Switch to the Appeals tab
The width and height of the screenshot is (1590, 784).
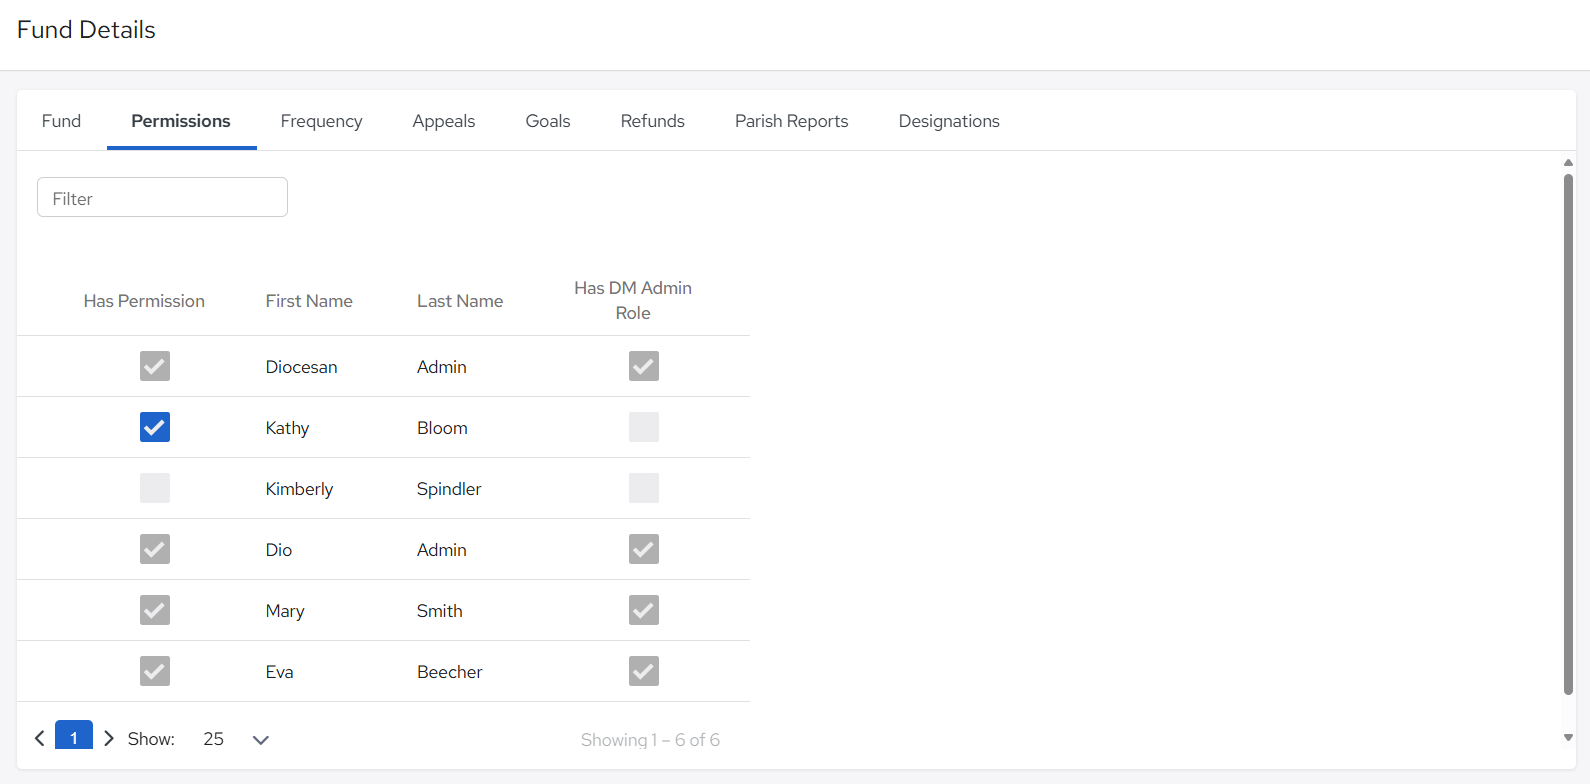444,121
